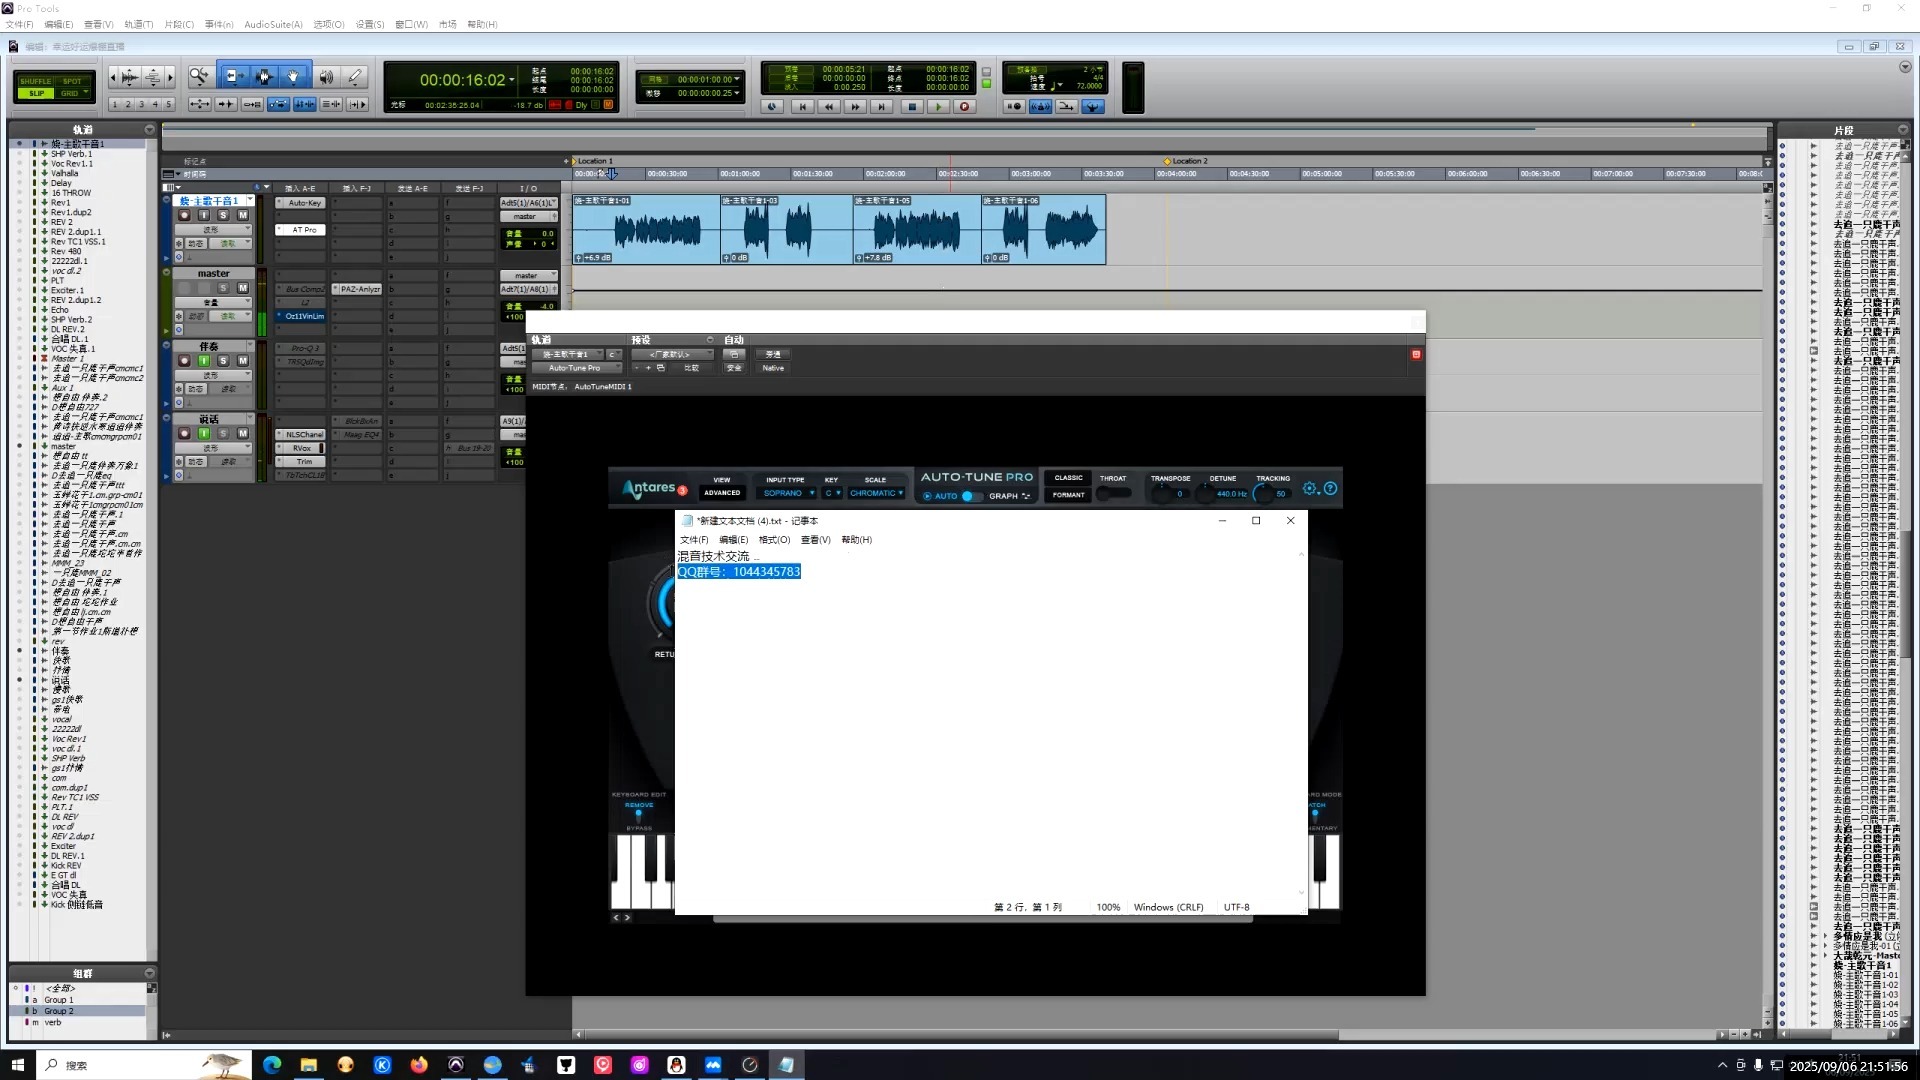Click the CLASSIC button in Auto-Tune
The height and width of the screenshot is (1080, 1920).
coord(1068,478)
